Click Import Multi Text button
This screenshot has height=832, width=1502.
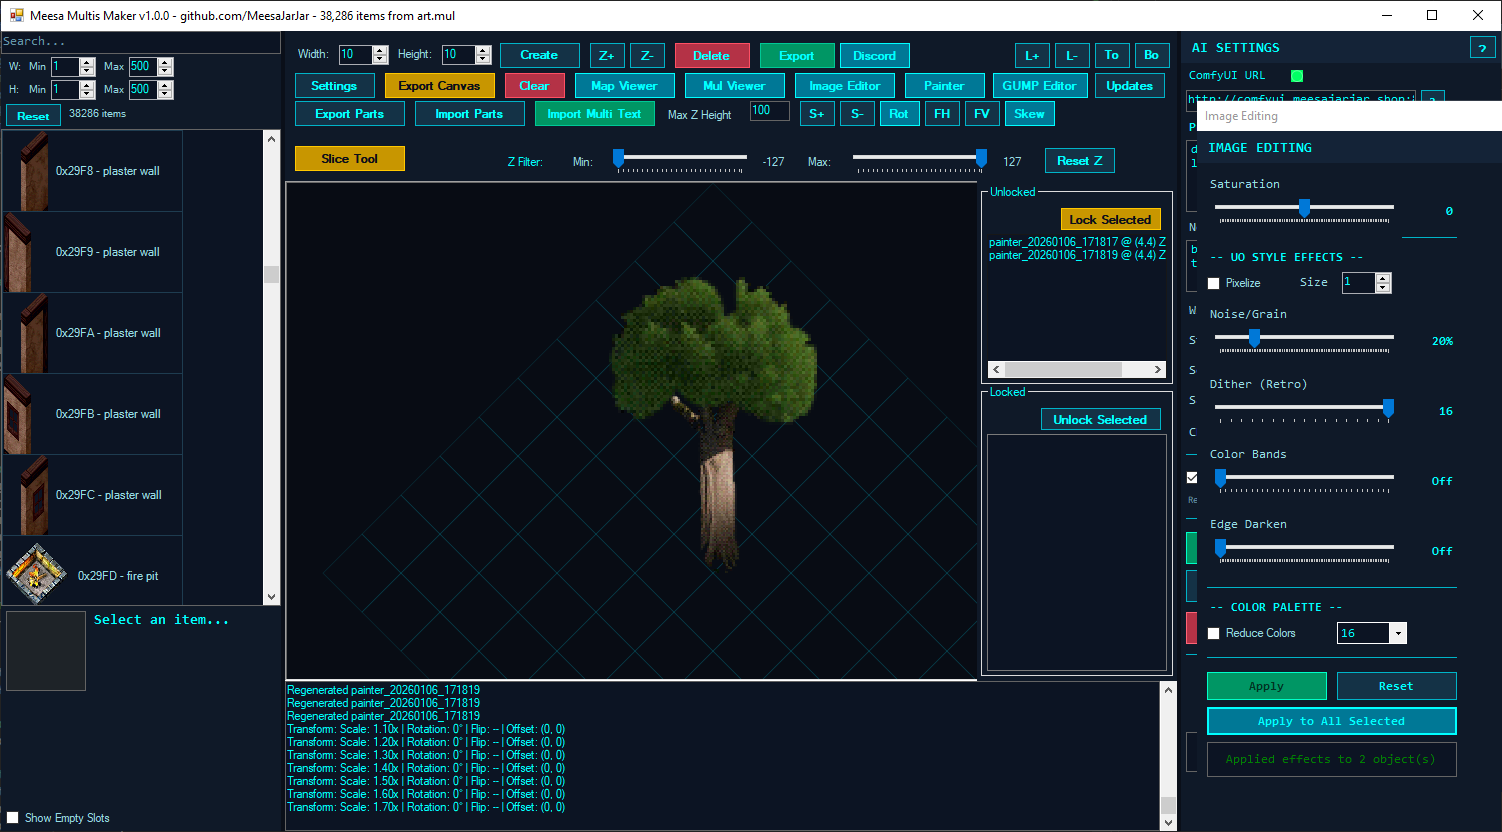point(594,114)
